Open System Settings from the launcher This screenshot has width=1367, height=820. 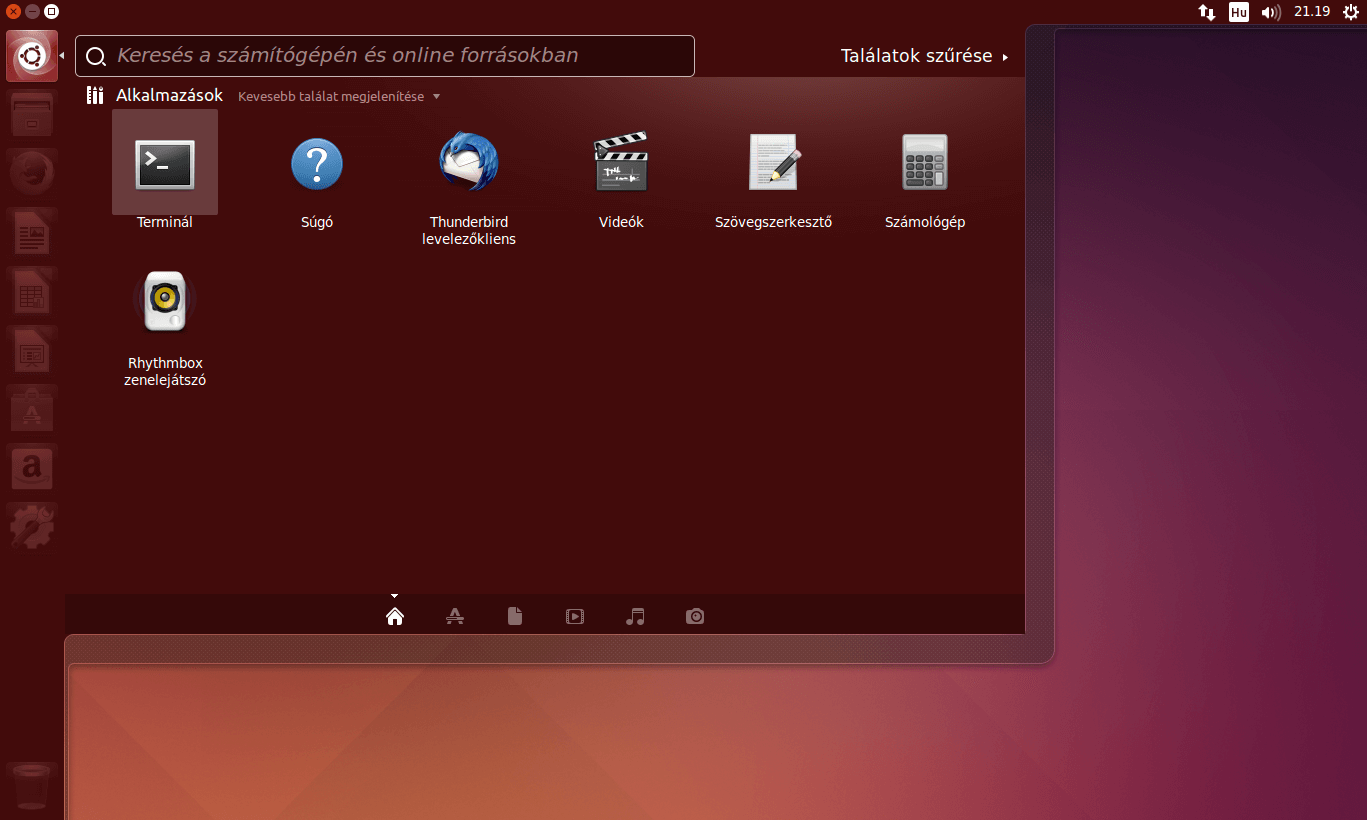(32, 527)
